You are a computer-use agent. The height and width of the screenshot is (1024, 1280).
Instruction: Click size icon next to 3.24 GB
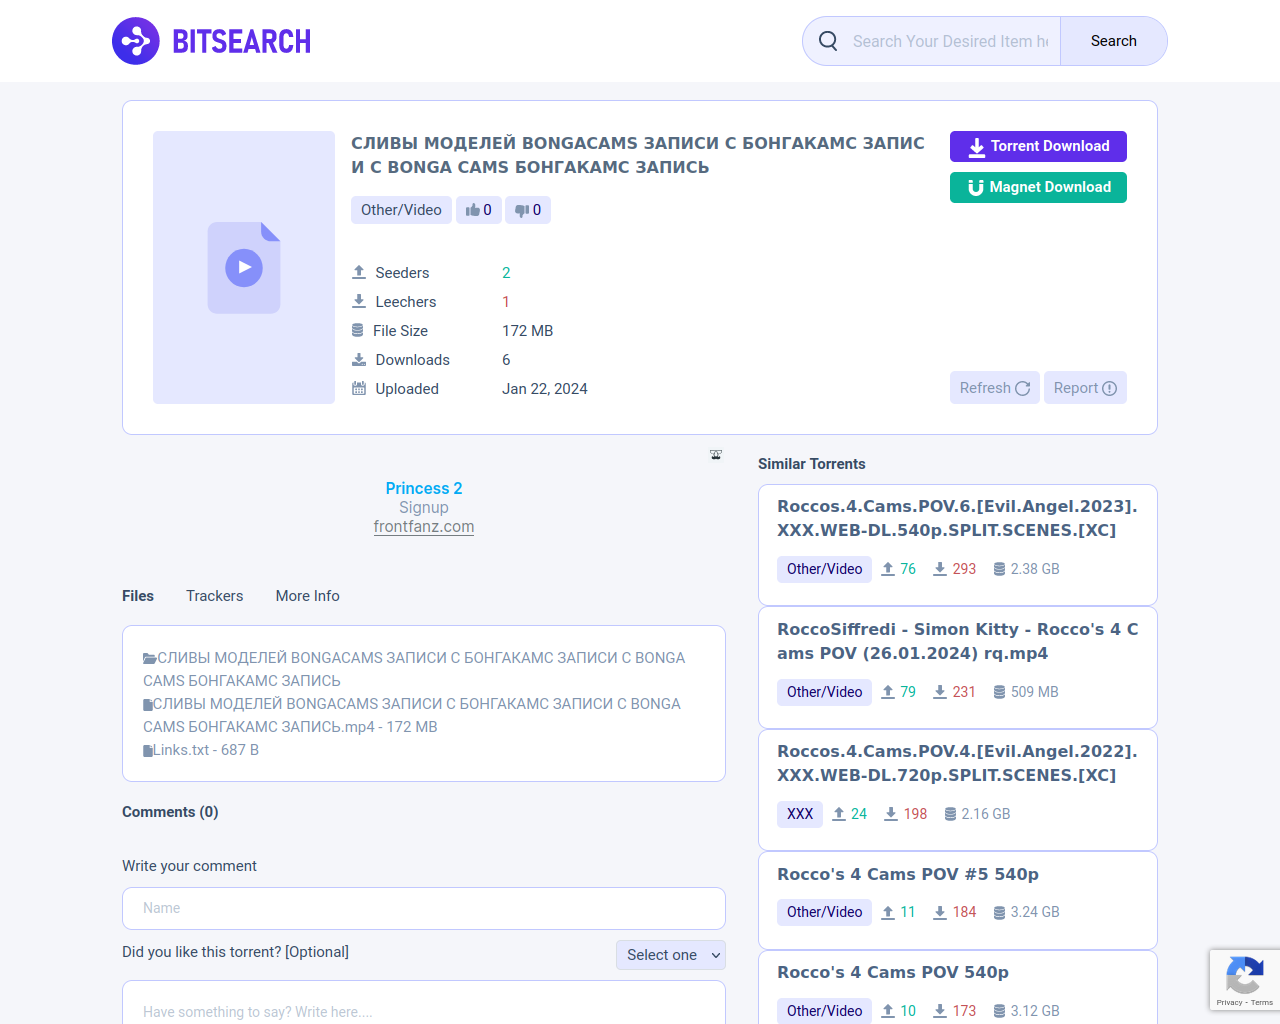[x=999, y=912]
